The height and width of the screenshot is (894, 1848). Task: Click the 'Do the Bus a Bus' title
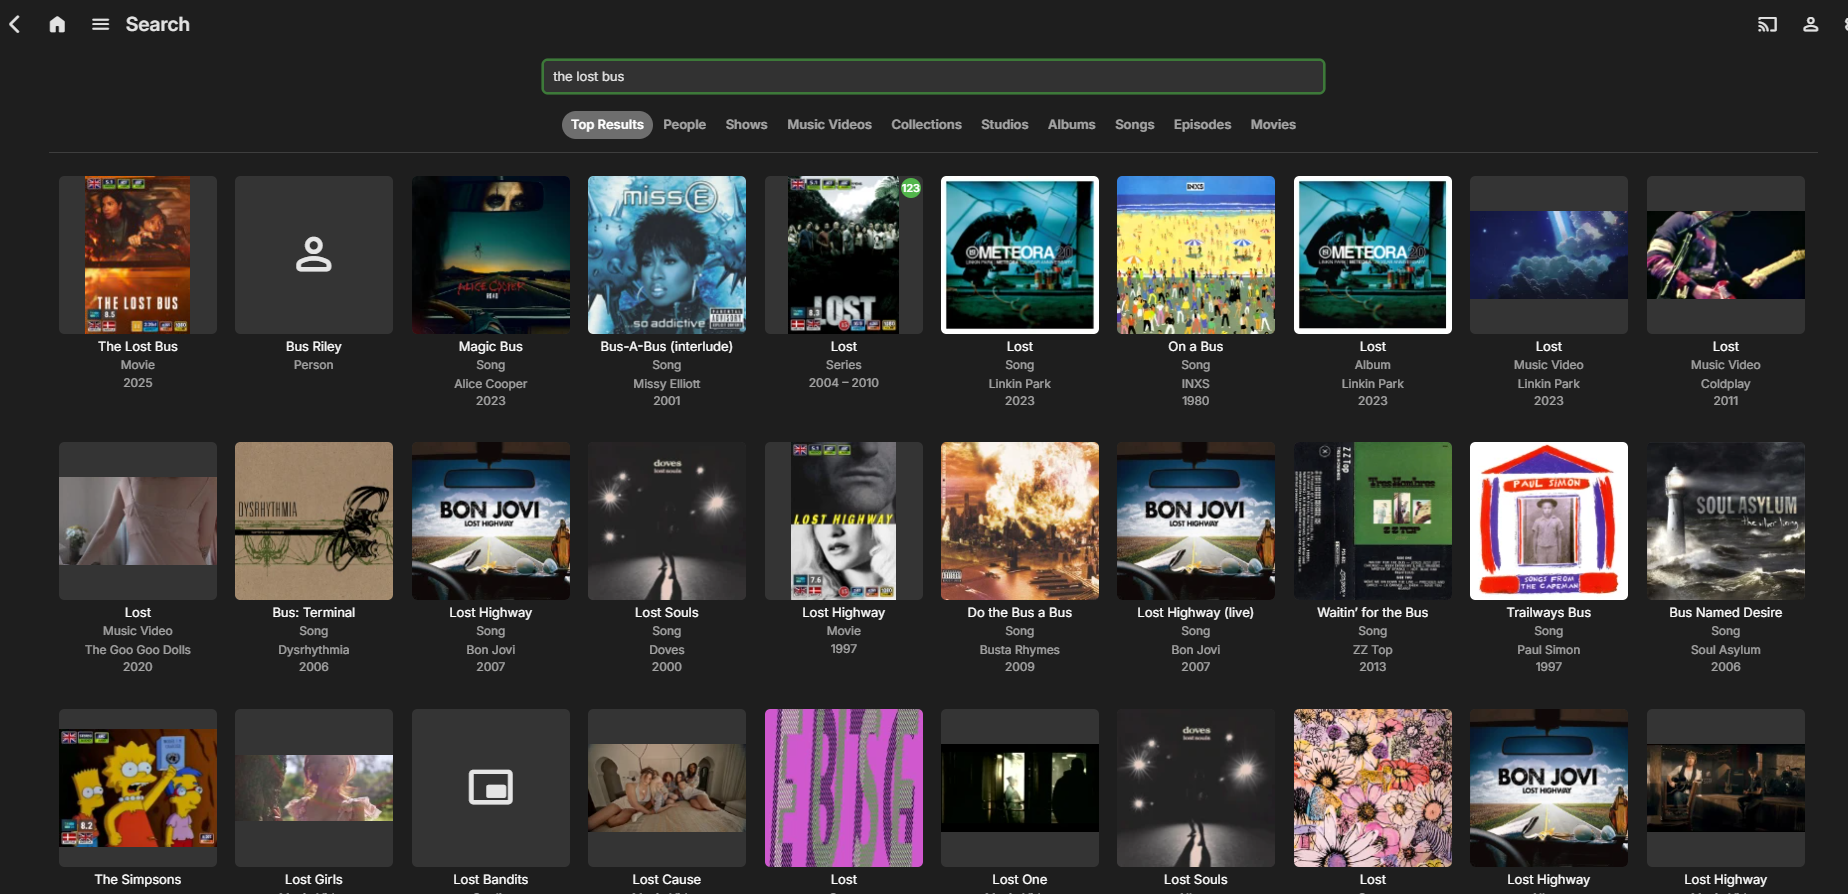(x=1019, y=613)
